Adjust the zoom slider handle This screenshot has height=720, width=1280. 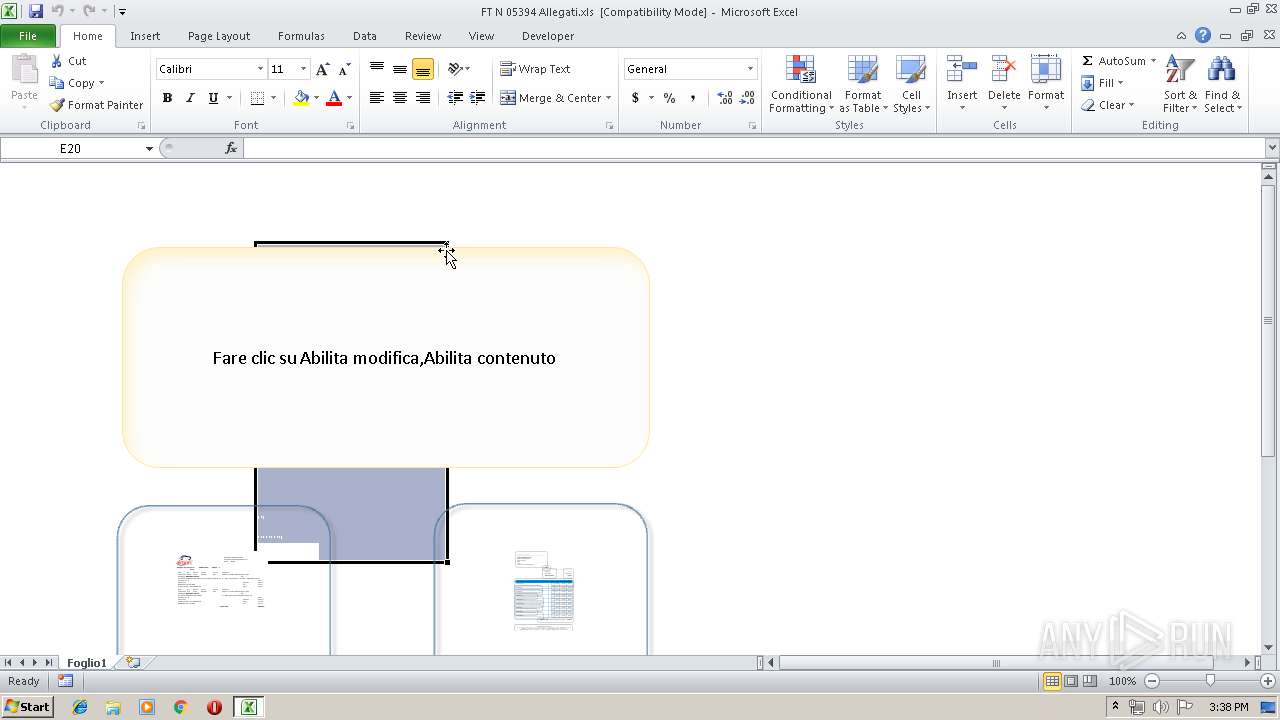click(1210, 681)
